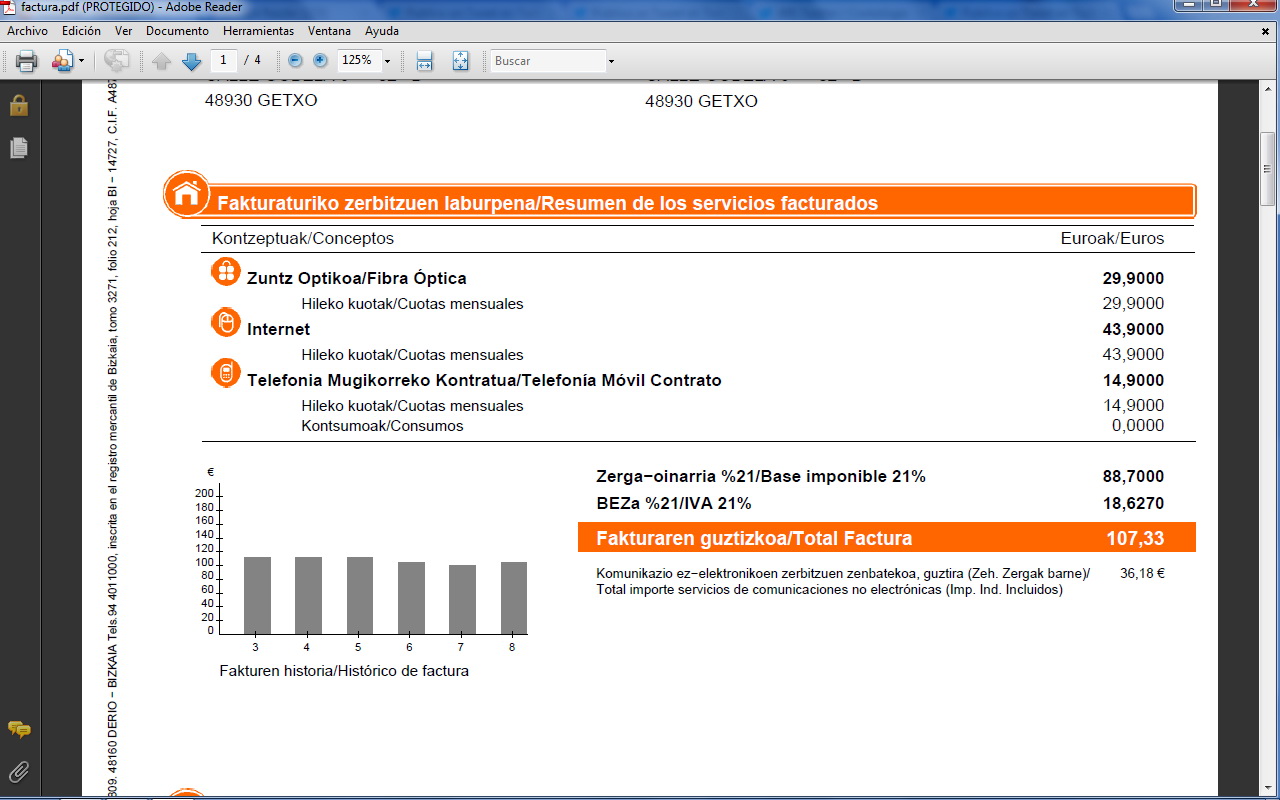Click the document close X in menu bar
1280x800 pixels.
tap(1266, 31)
